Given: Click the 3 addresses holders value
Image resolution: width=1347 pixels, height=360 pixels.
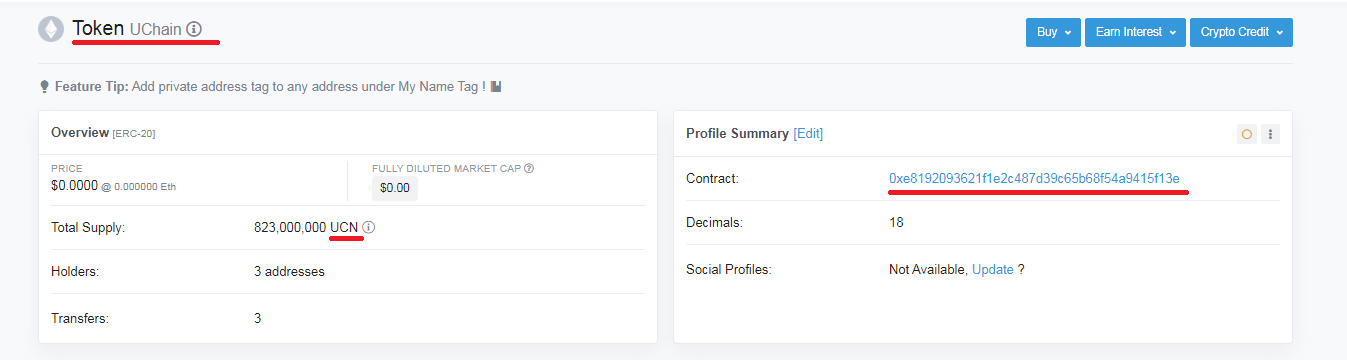Looking at the screenshot, I should click(289, 271).
